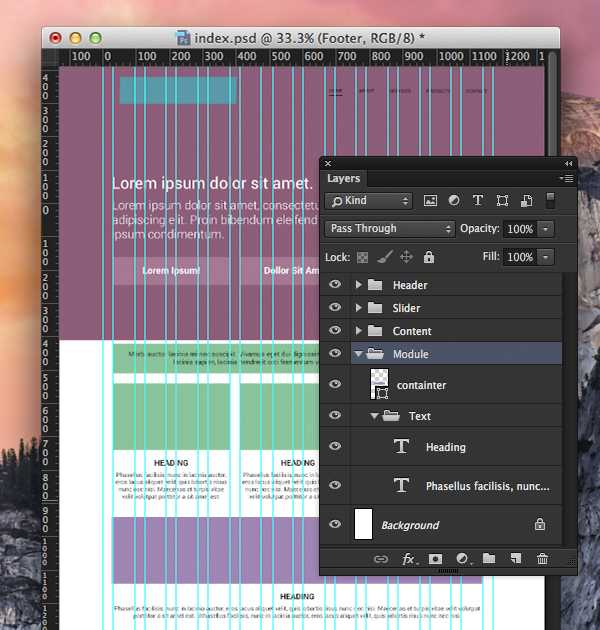Hide the Background layer eye
This screenshot has width=600, height=630.
point(335,524)
